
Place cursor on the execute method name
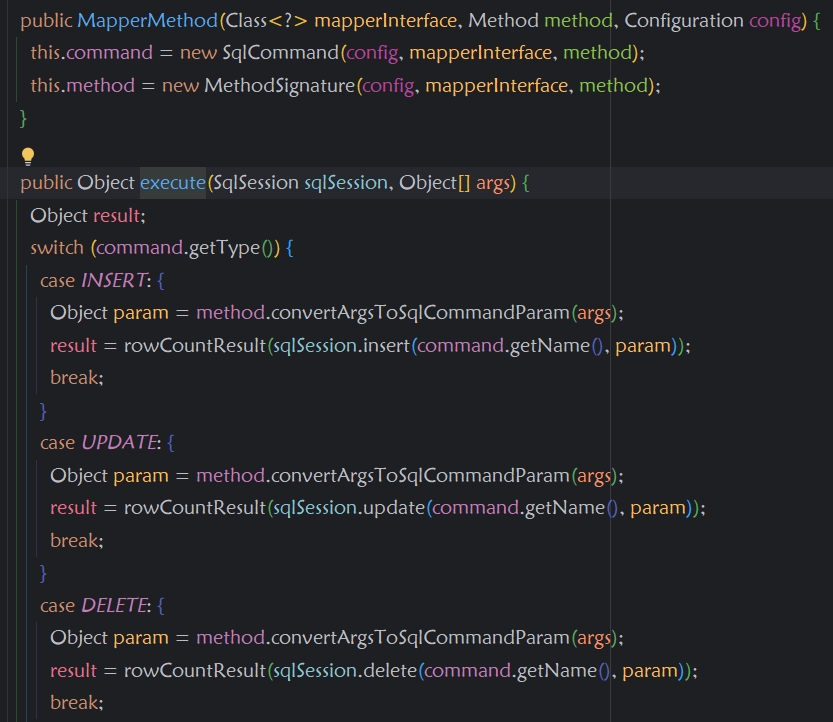172,183
